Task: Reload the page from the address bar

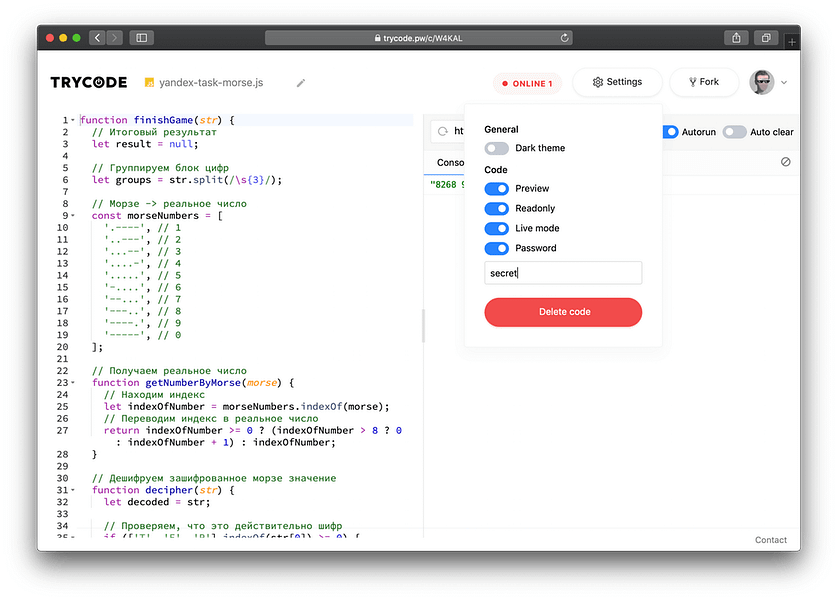Action: 564,38
